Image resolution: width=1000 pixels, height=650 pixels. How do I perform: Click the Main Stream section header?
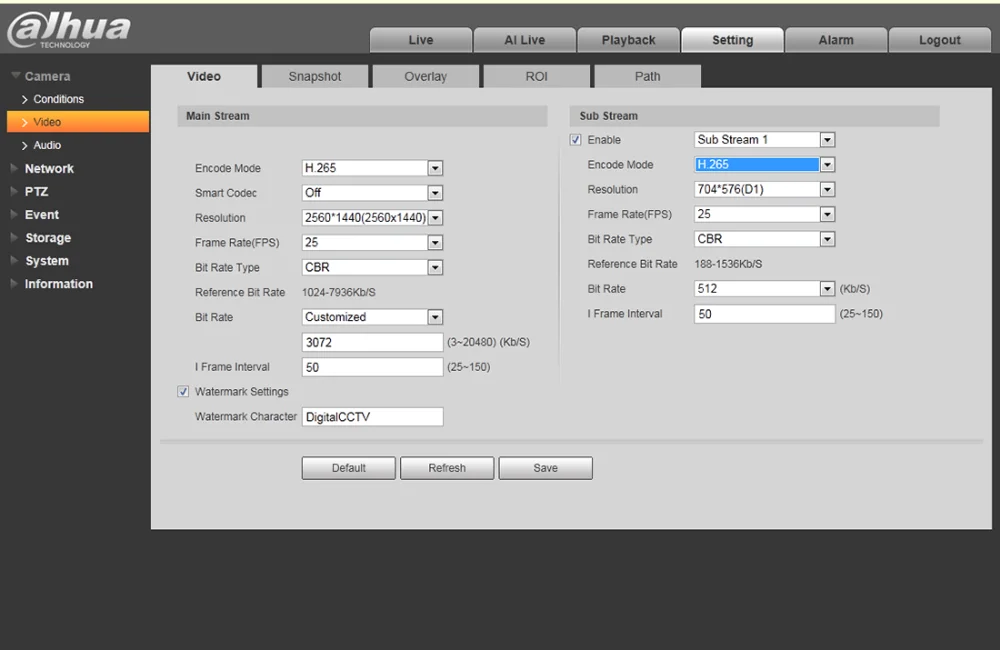point(362,116)
